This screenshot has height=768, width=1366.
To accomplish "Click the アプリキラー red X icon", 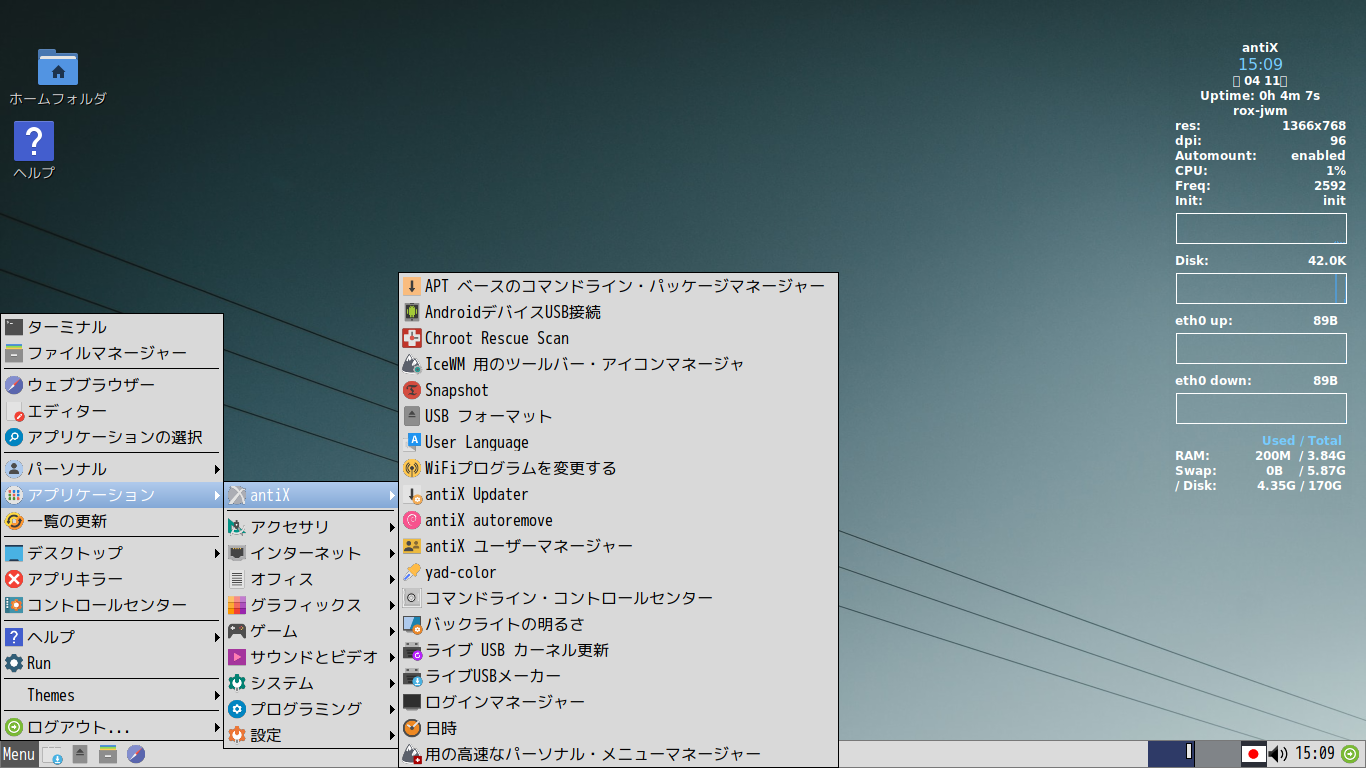I will point(14,579).
